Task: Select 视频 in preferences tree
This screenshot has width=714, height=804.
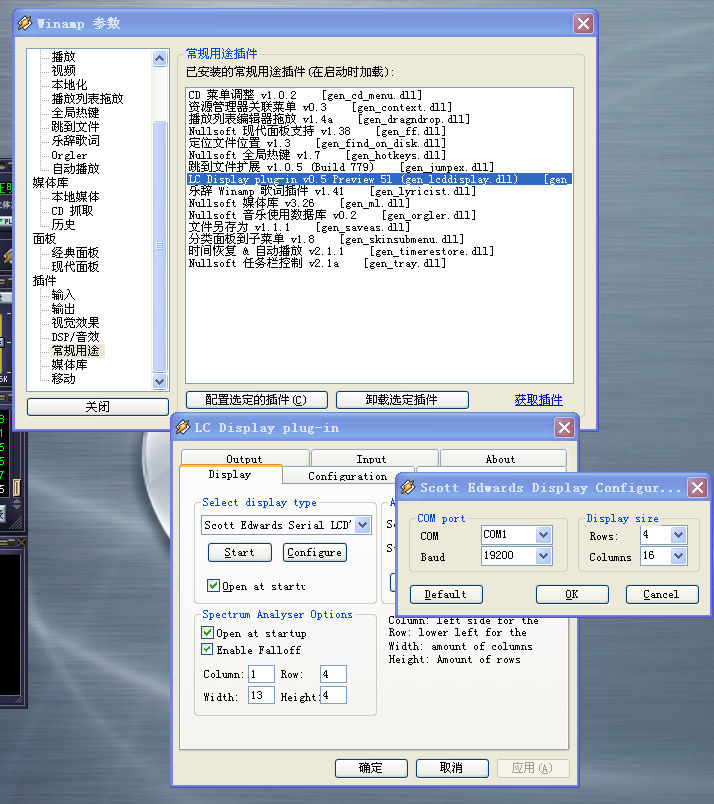Action: click(x=63, y=70)
